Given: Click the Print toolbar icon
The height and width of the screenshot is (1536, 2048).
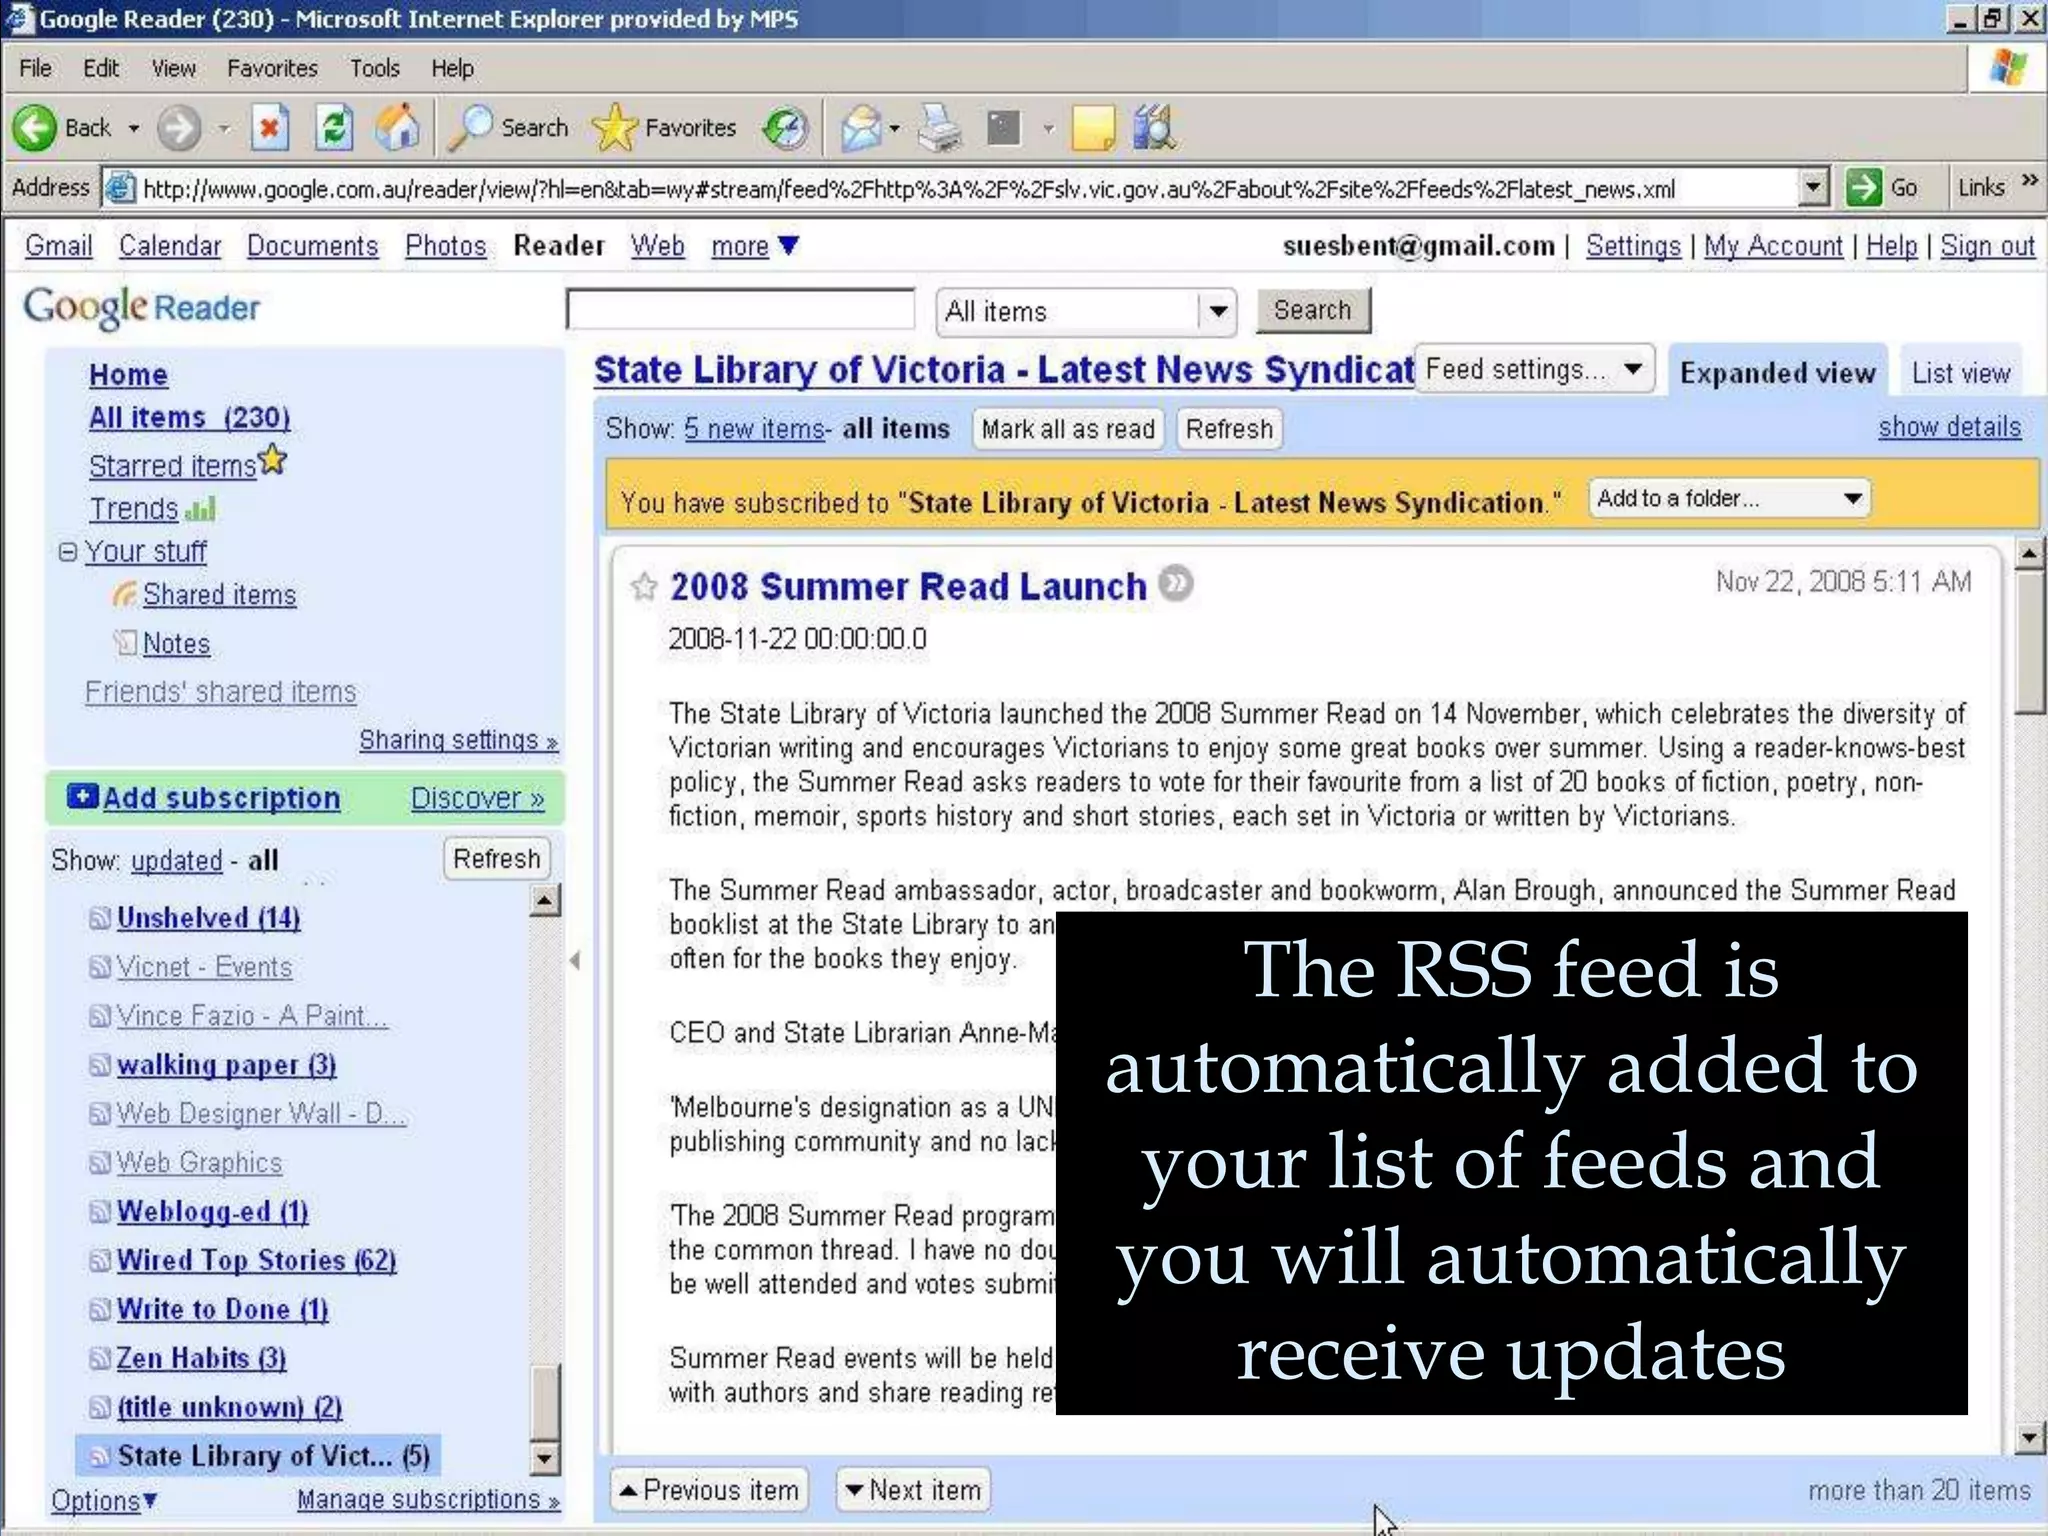Looking at the screenshot, I should tap(939, 128).
